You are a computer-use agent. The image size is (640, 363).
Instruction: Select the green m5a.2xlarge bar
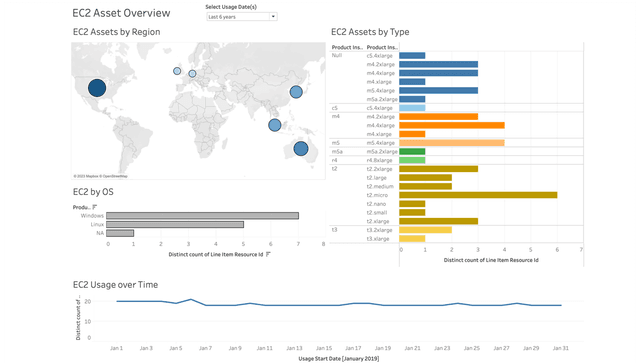[x=412, y=151]
